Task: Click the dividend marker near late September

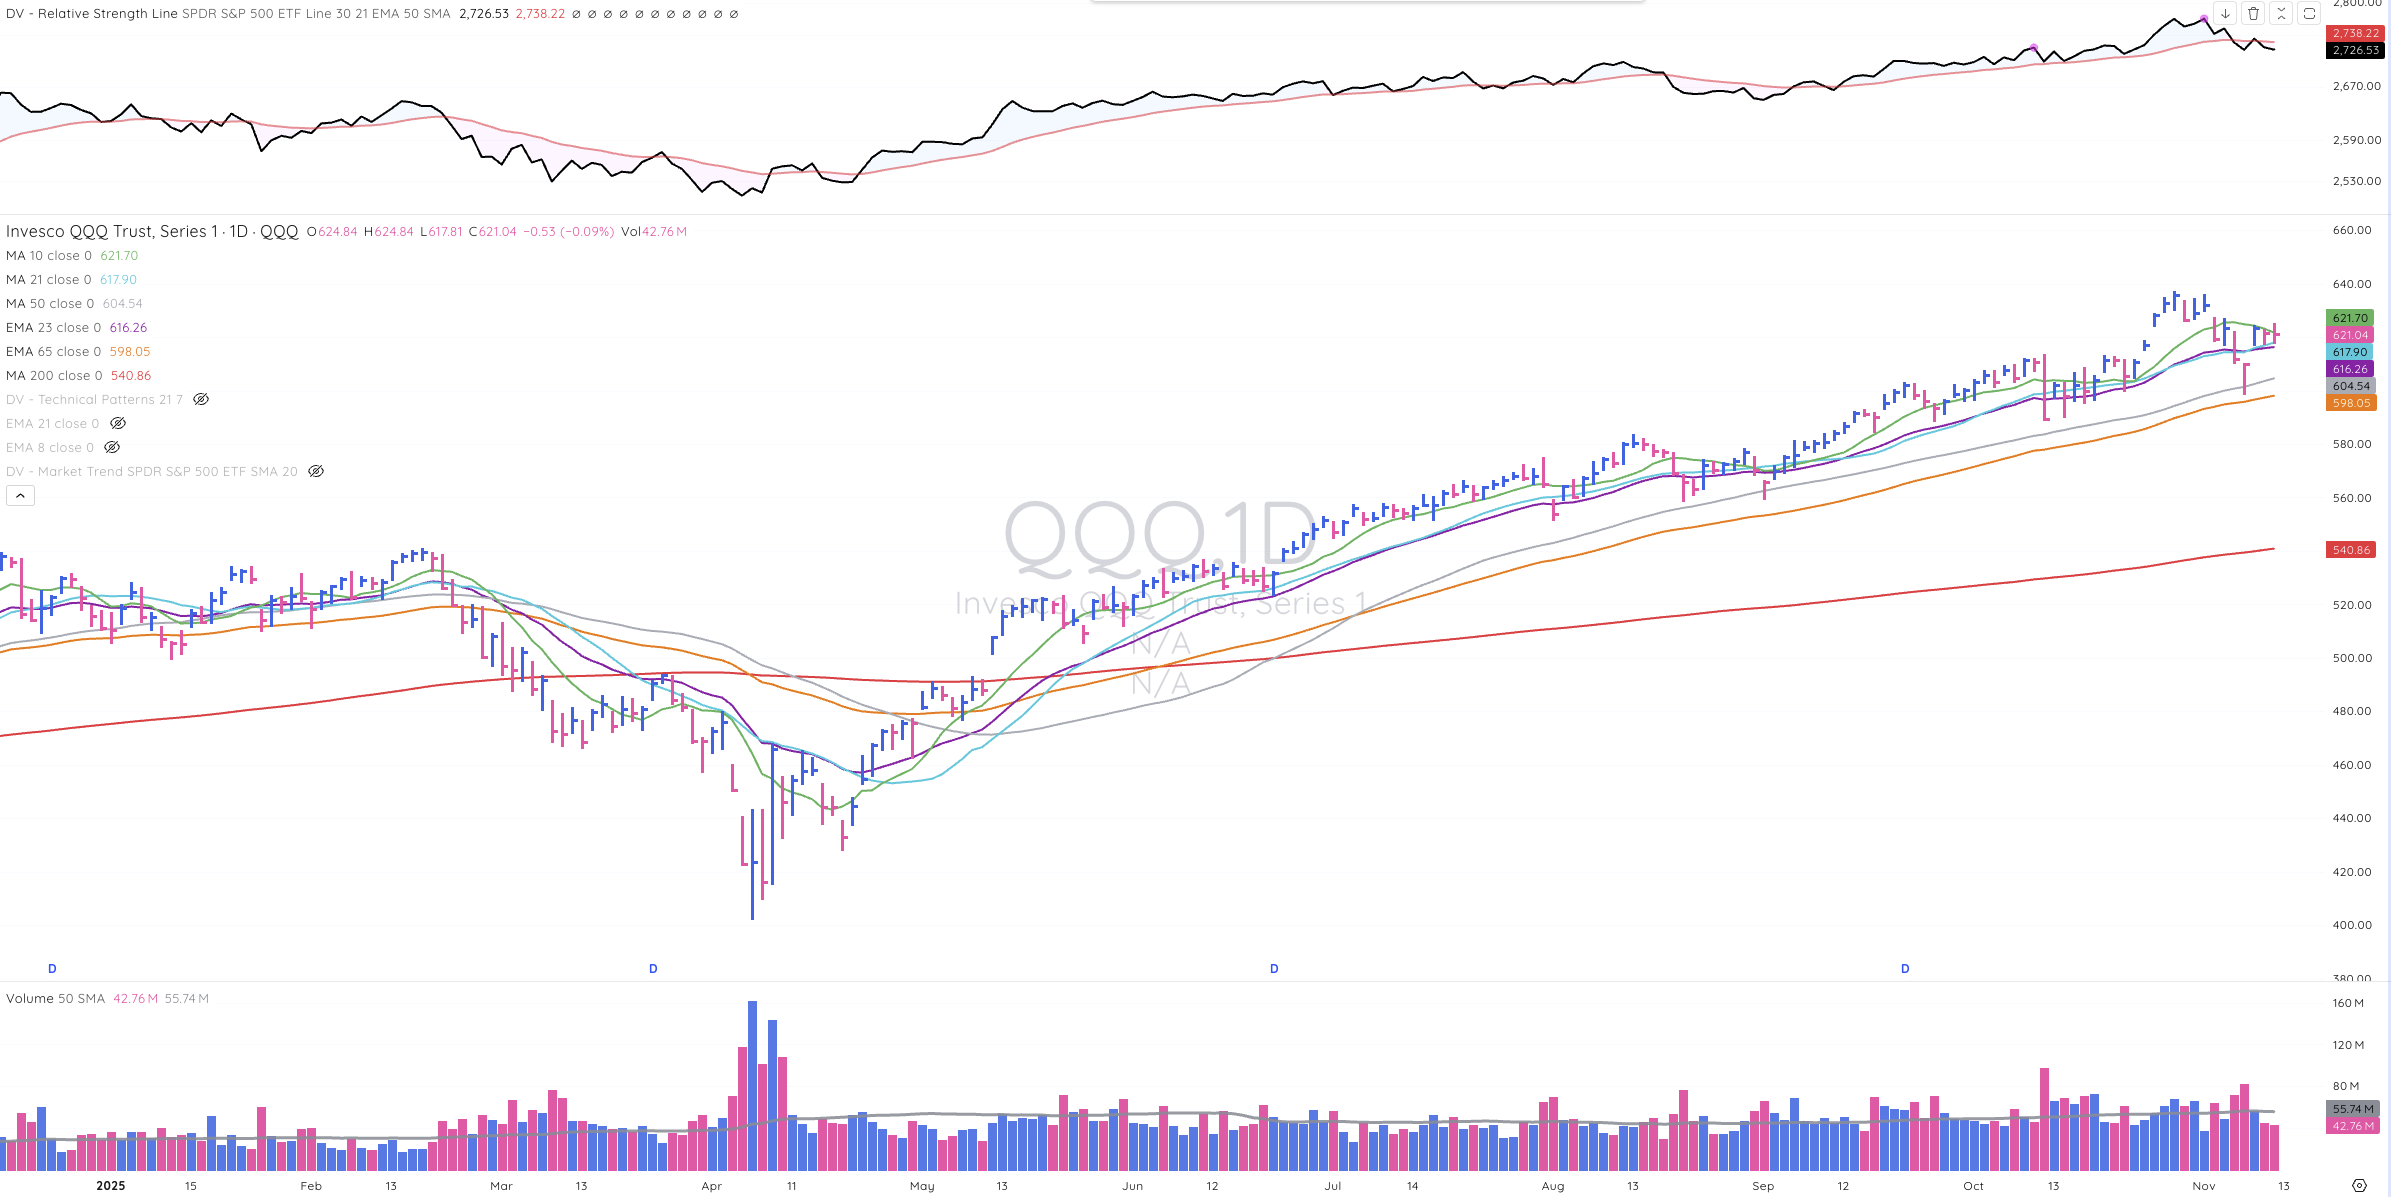Action: coord(1905,968)
